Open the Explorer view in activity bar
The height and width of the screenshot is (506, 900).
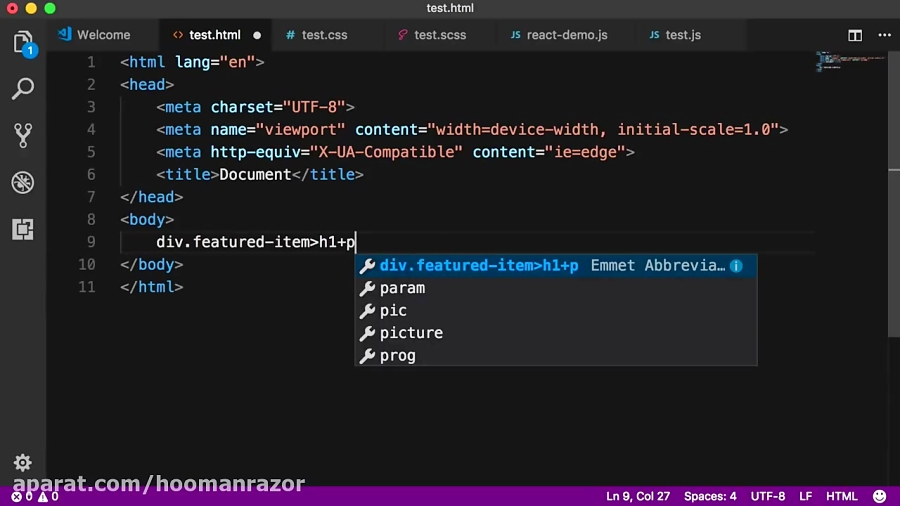click(x=22, y=43)
